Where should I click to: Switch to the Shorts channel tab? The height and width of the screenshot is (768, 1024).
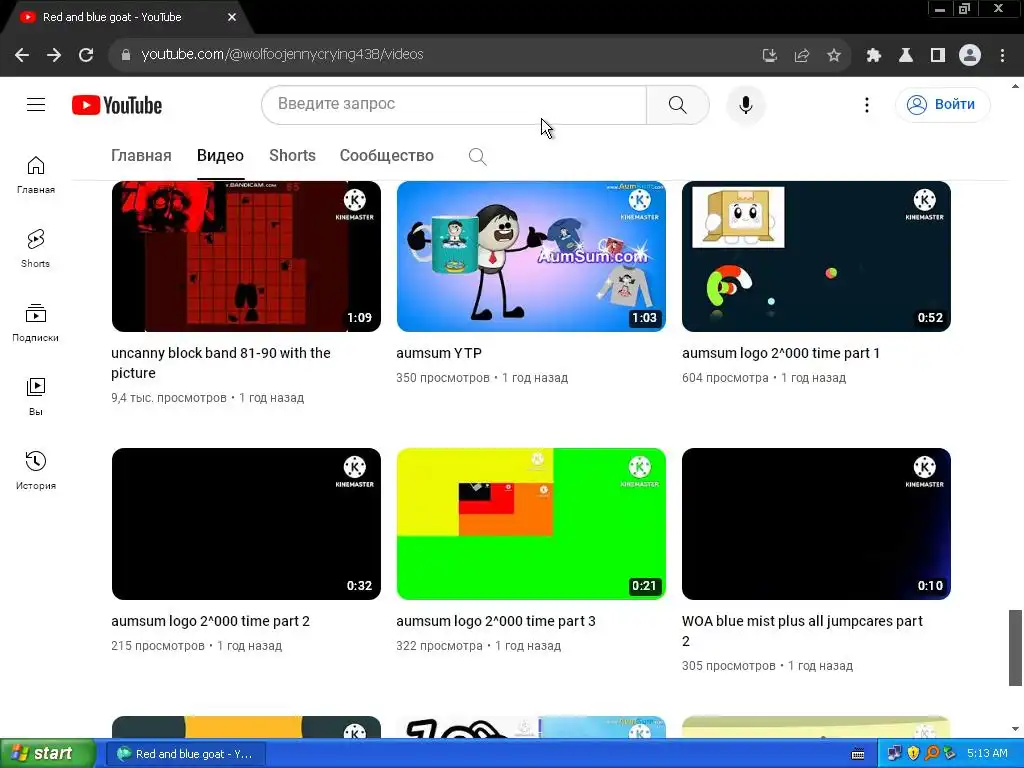coord(292,155)
